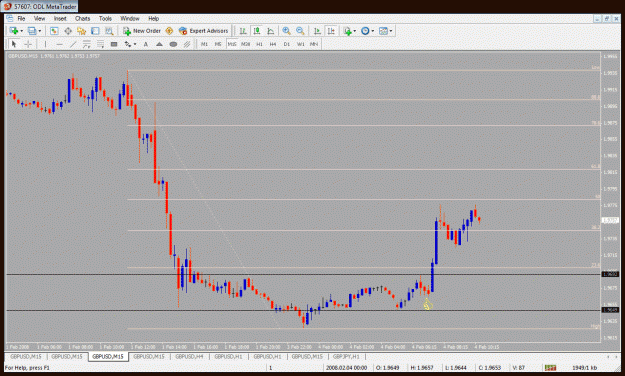The image size is (625, 376).
Task: Open the Insert menu
Action: (60, 18)
